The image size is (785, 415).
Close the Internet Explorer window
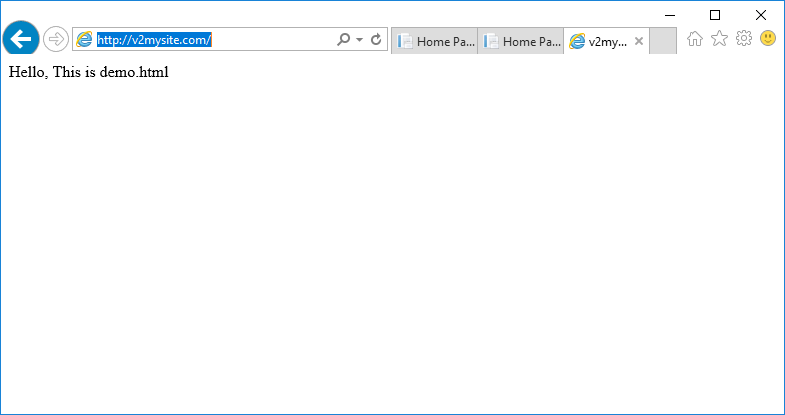pyautogui.click(x=760, y=15)
